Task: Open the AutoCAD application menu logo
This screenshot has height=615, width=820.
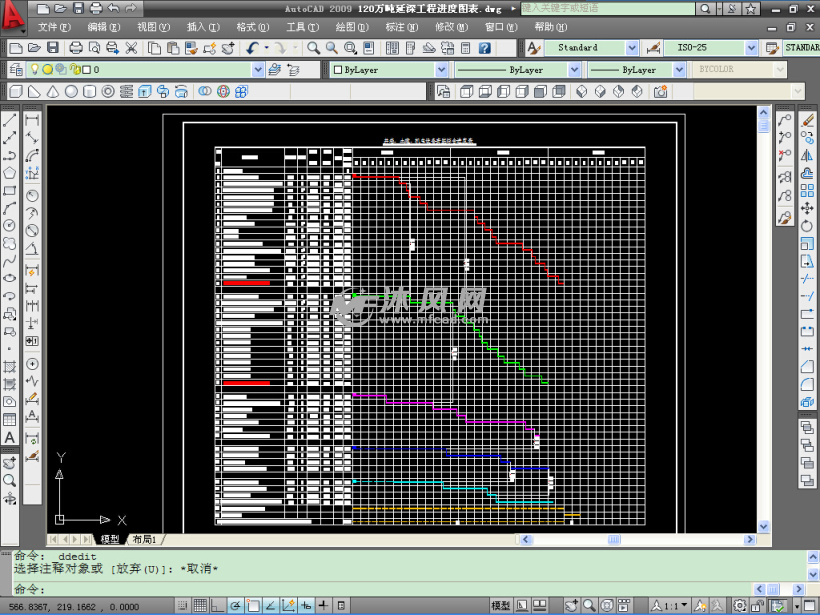Action: [x=14, y=14]
